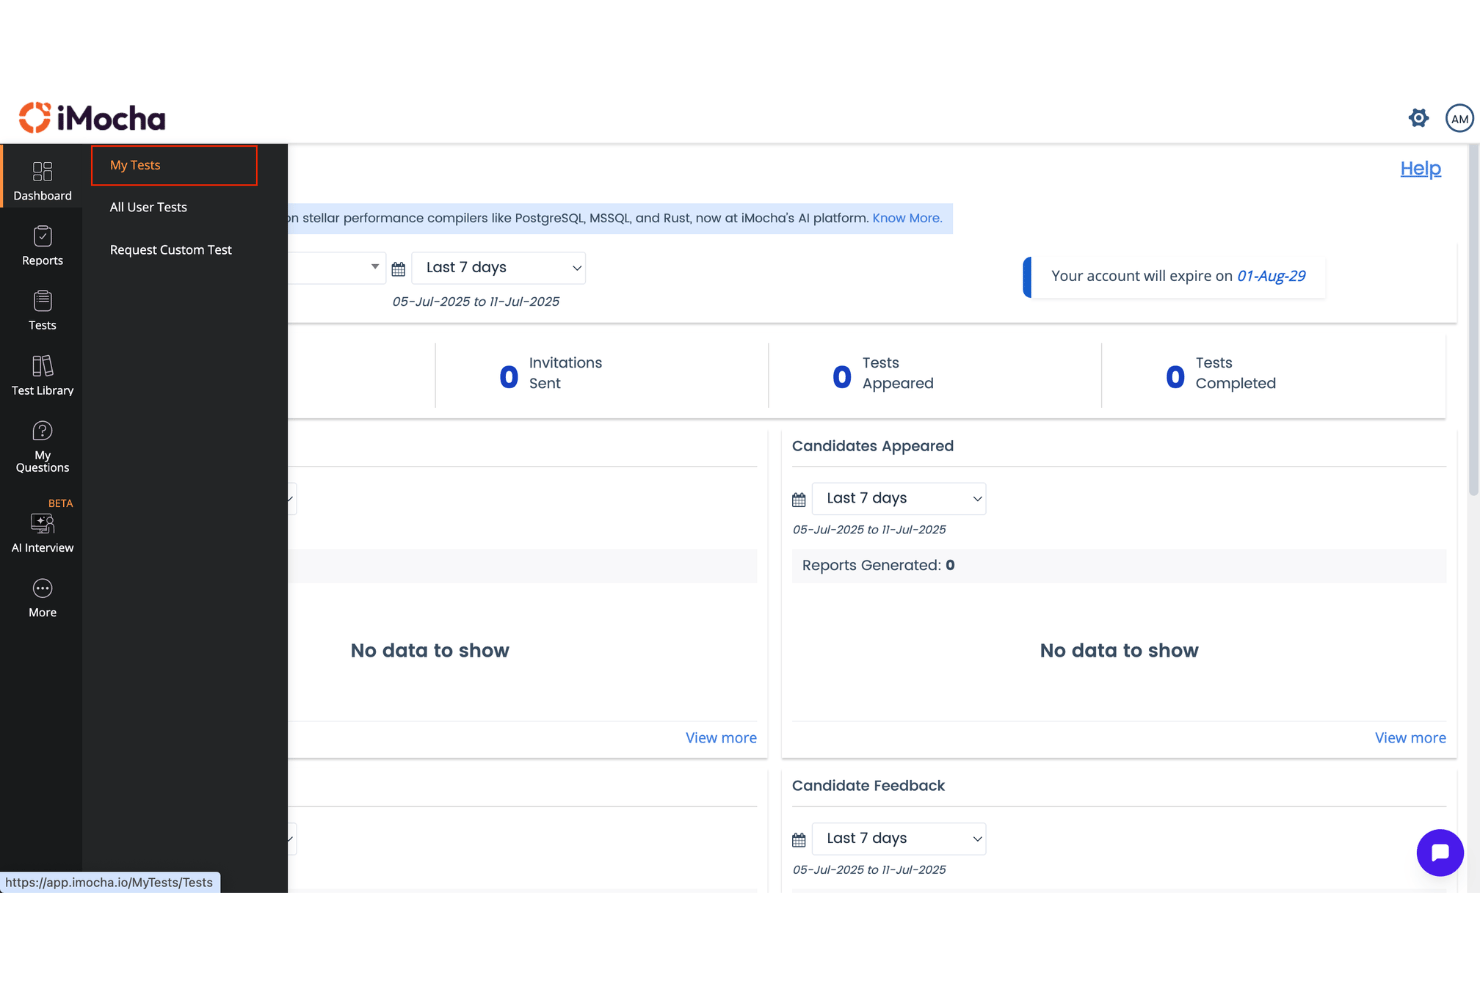
Task: Click calendar icon beside top Last 7 days
Action: 398,269
